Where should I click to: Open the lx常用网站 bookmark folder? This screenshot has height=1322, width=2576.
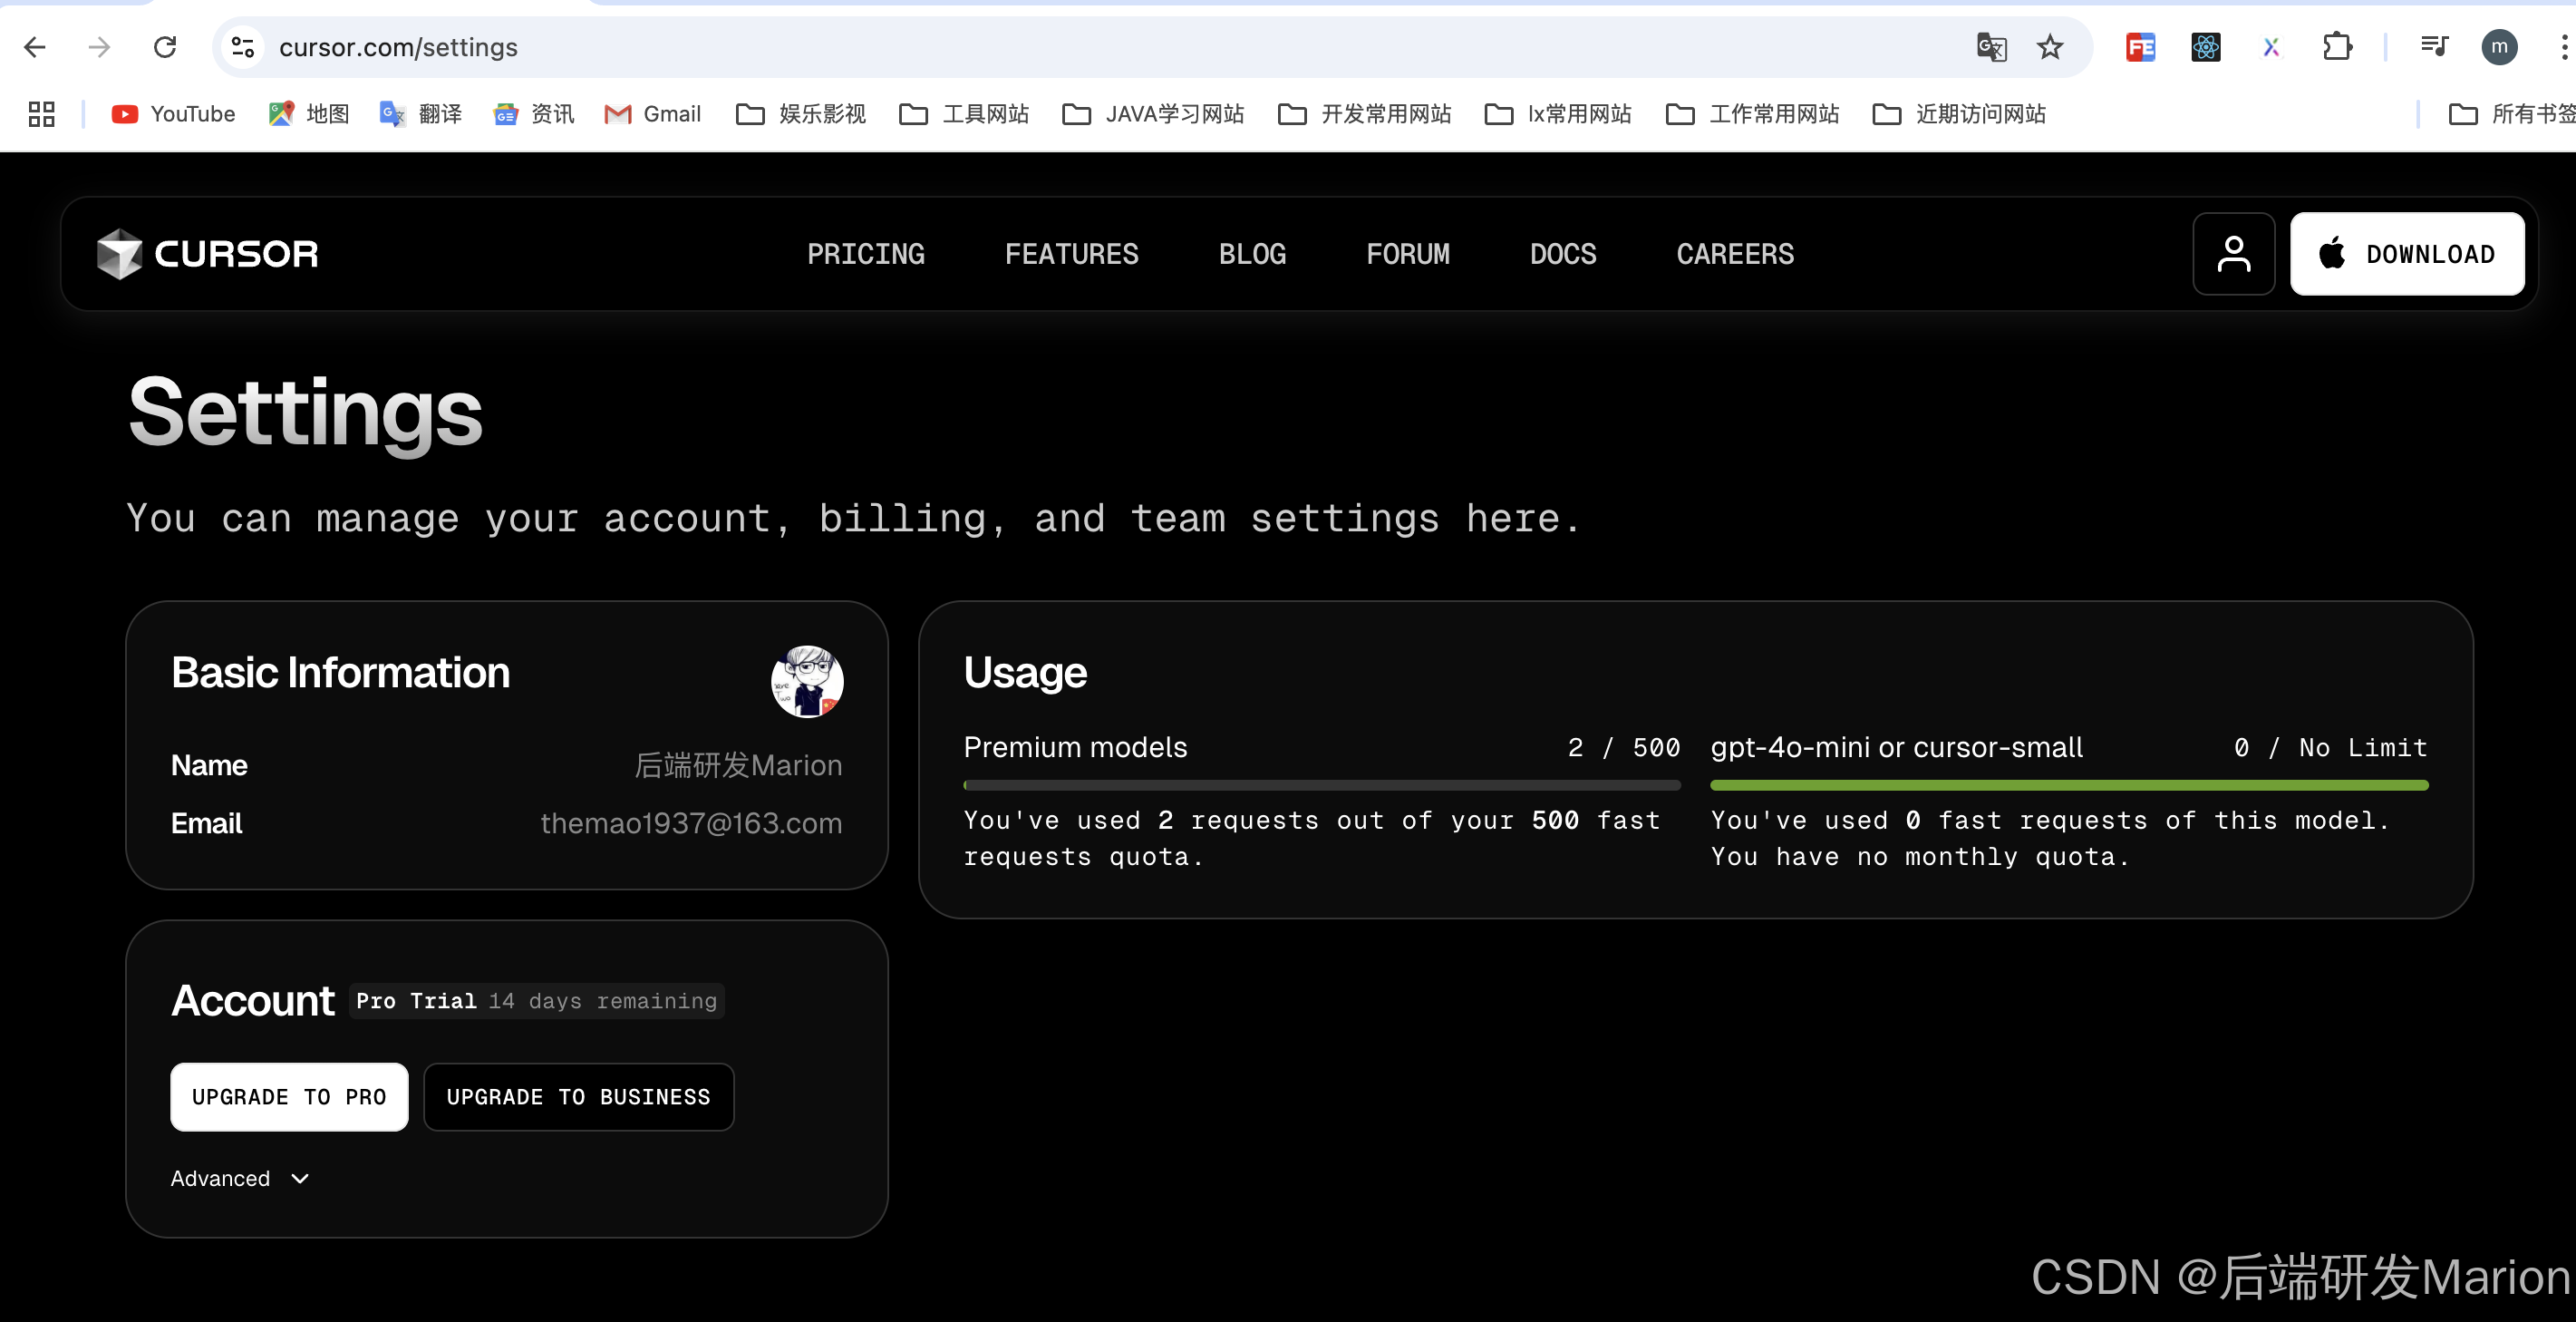click(x=1558, y=114)
